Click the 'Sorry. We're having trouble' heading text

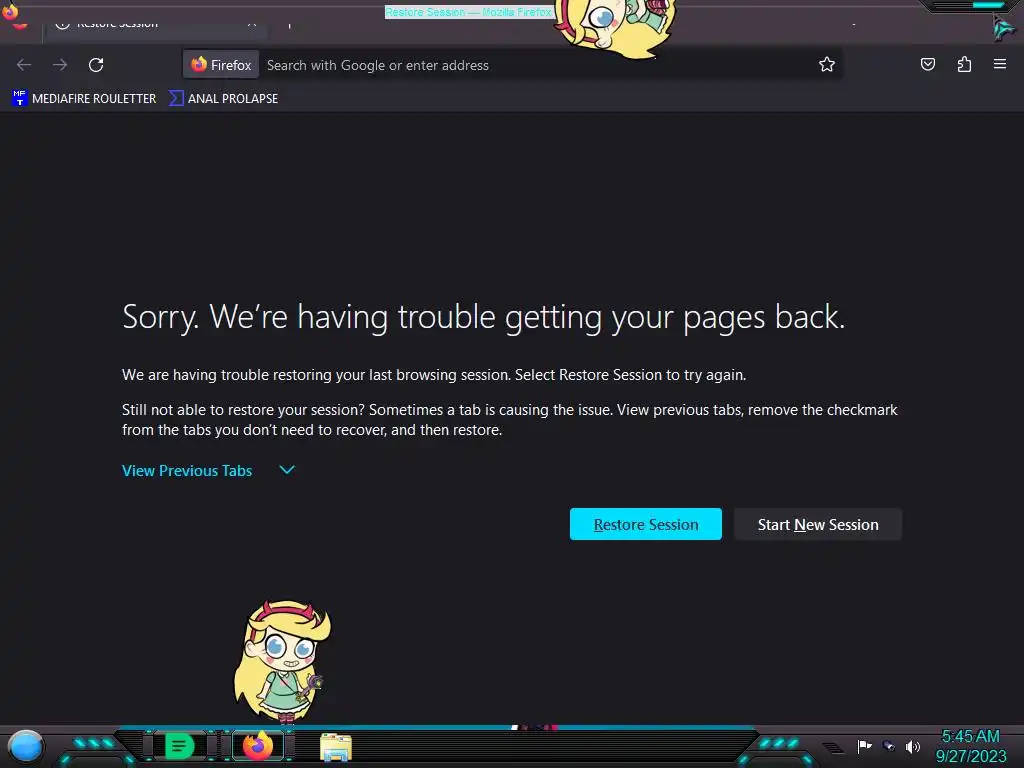(483, 317)
